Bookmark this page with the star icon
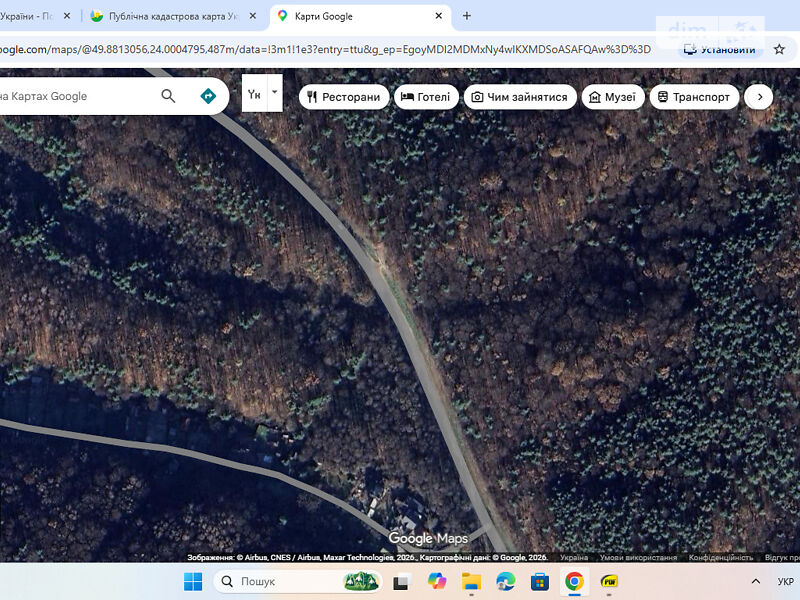 coord(779,49)
